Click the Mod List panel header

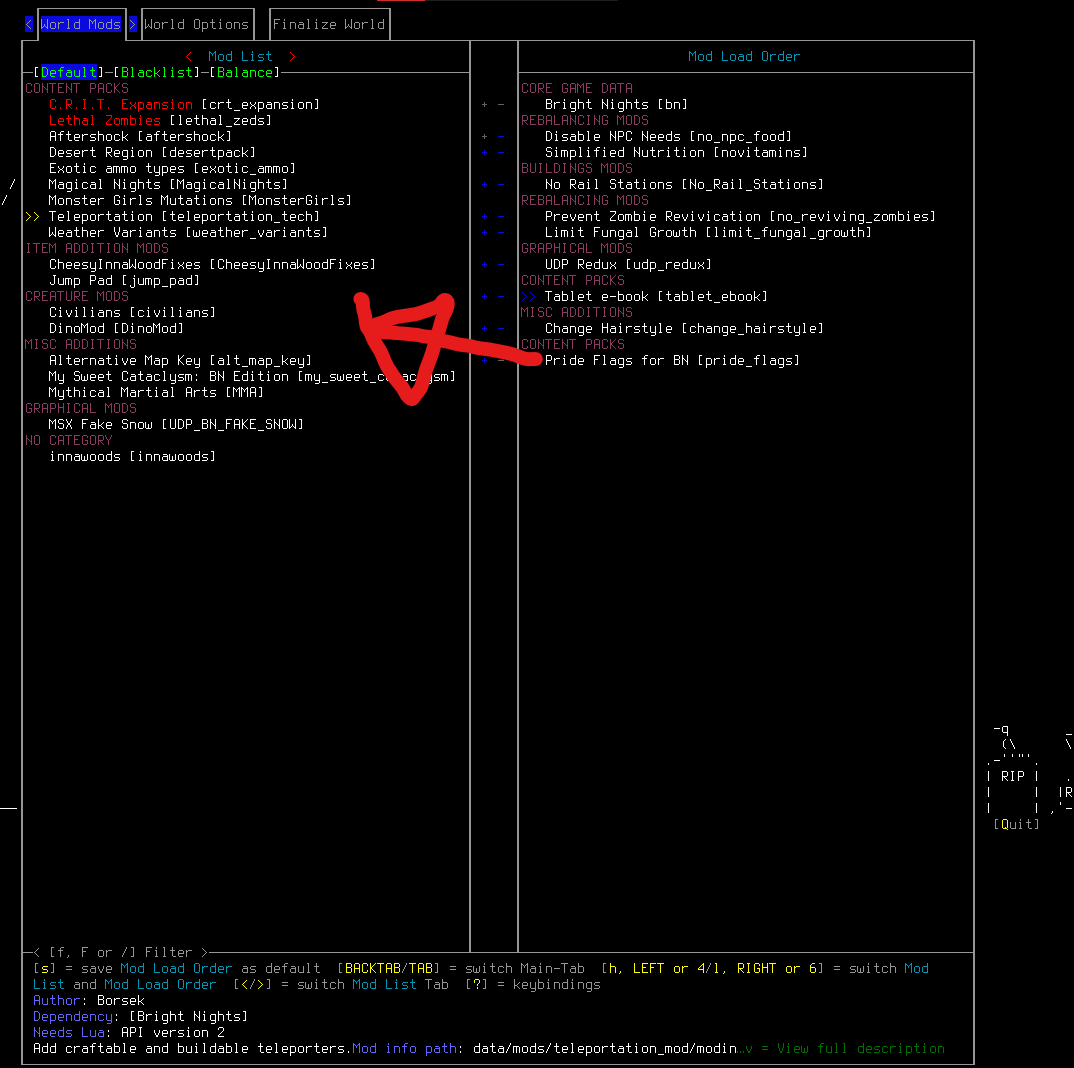[240, 57]
